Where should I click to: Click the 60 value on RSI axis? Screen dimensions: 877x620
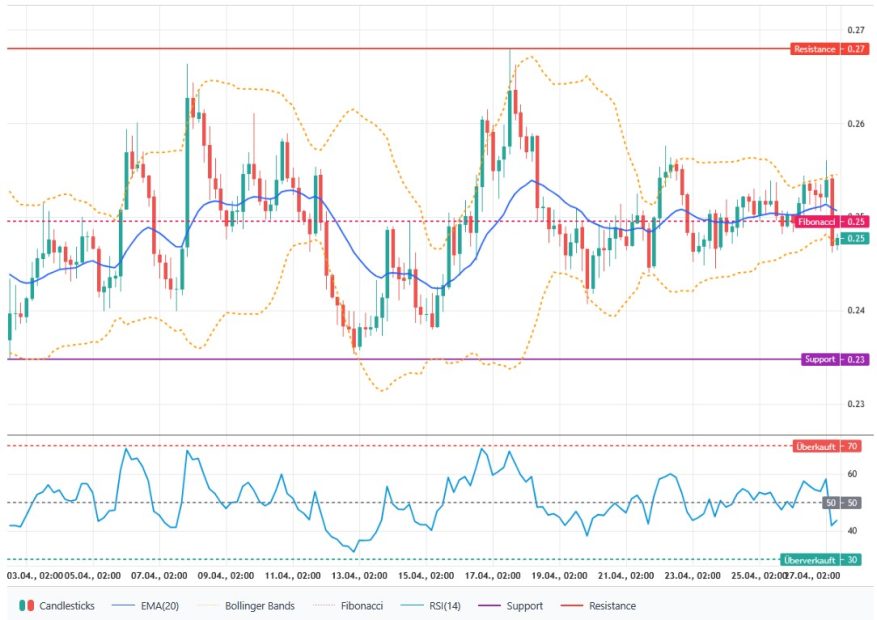click(852, 474)
